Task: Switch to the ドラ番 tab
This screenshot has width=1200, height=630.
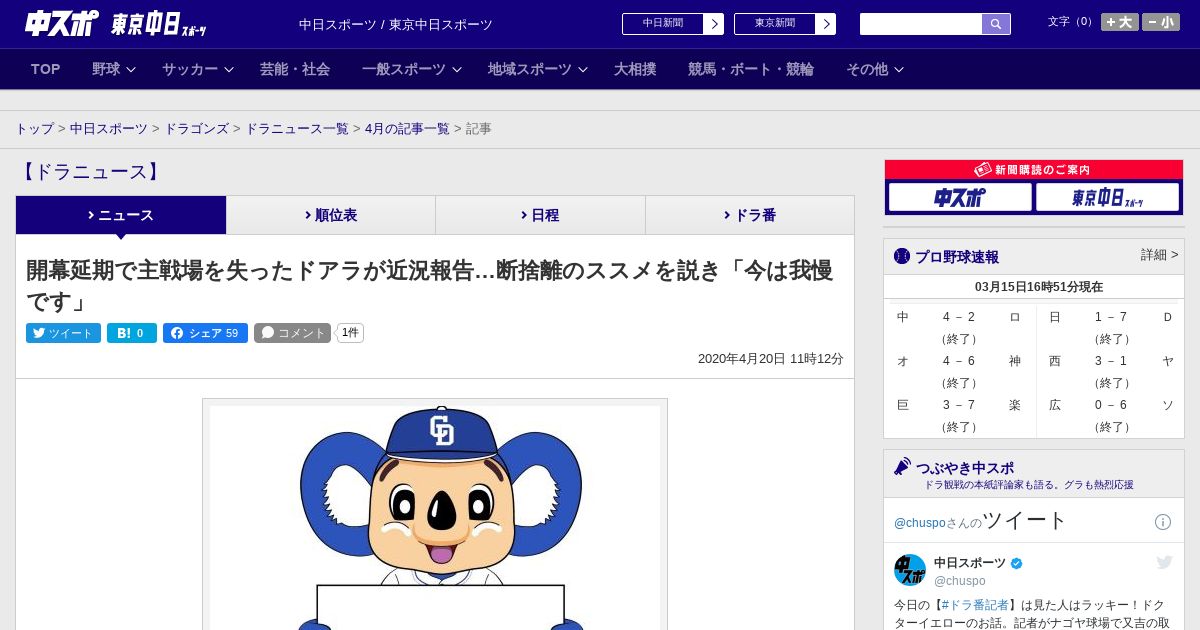Action: pos(749,215)
